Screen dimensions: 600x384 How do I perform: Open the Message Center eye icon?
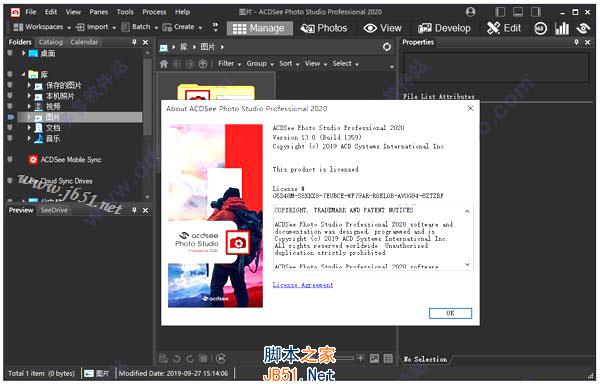click(x=583, y=28)
